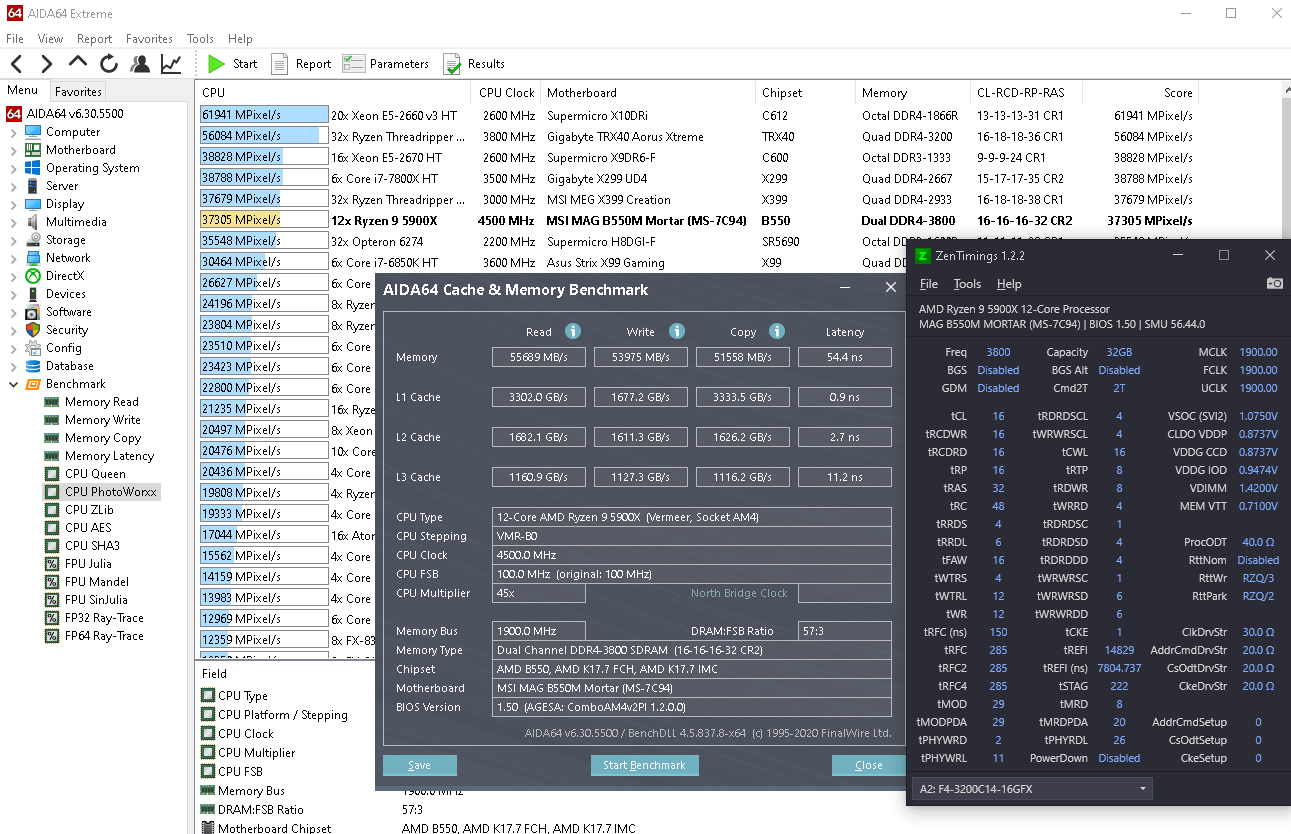1291x834 pixels.
Task: Open Report from the AIDA64 toolbar
Action: (x=301, y=64)
